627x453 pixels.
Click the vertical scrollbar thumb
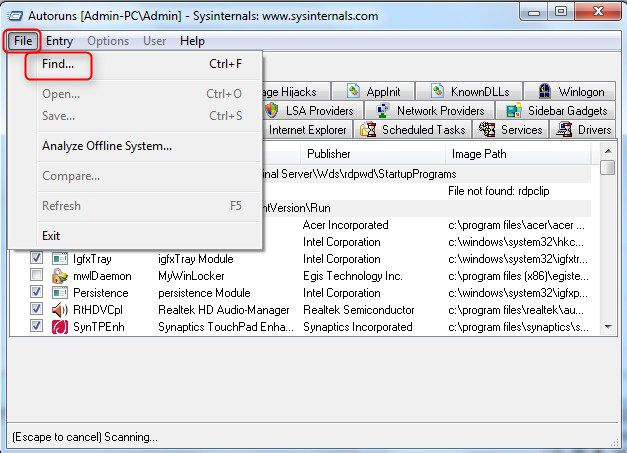tap(608, 167)
